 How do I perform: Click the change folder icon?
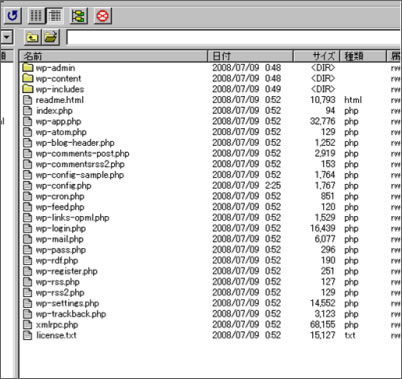pos(51,37)
